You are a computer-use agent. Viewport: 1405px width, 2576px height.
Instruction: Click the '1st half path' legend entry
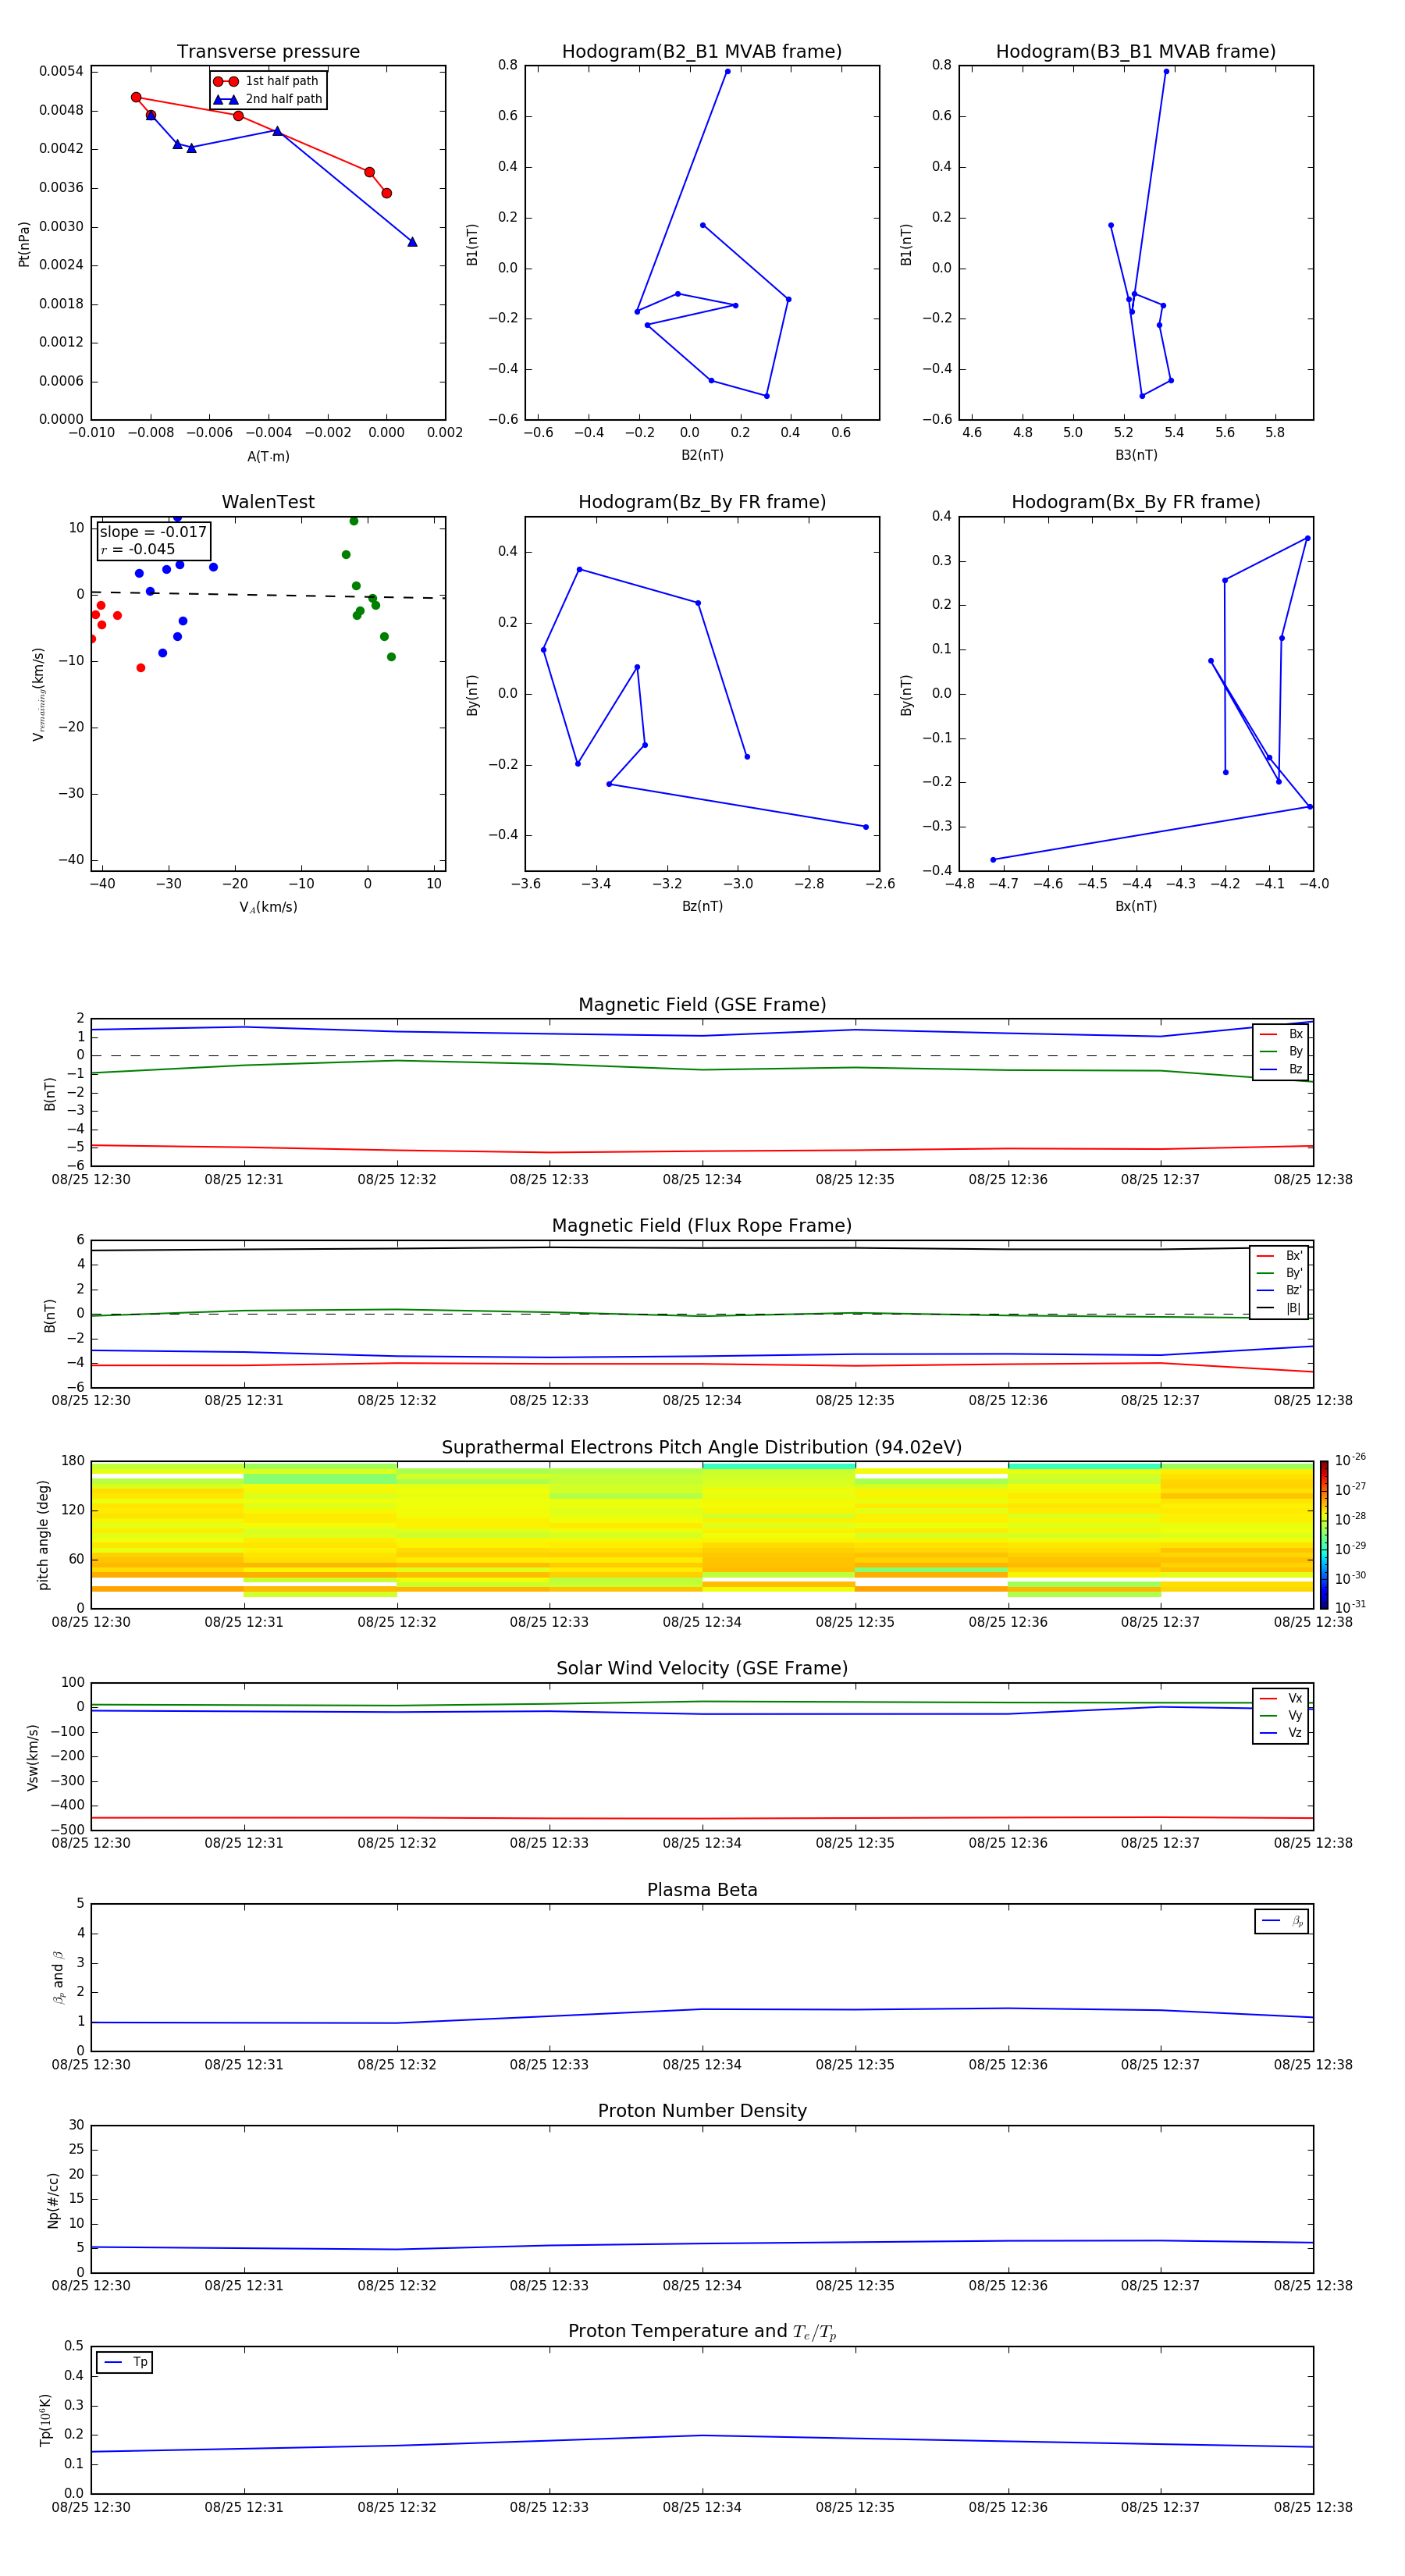(266, 81)
